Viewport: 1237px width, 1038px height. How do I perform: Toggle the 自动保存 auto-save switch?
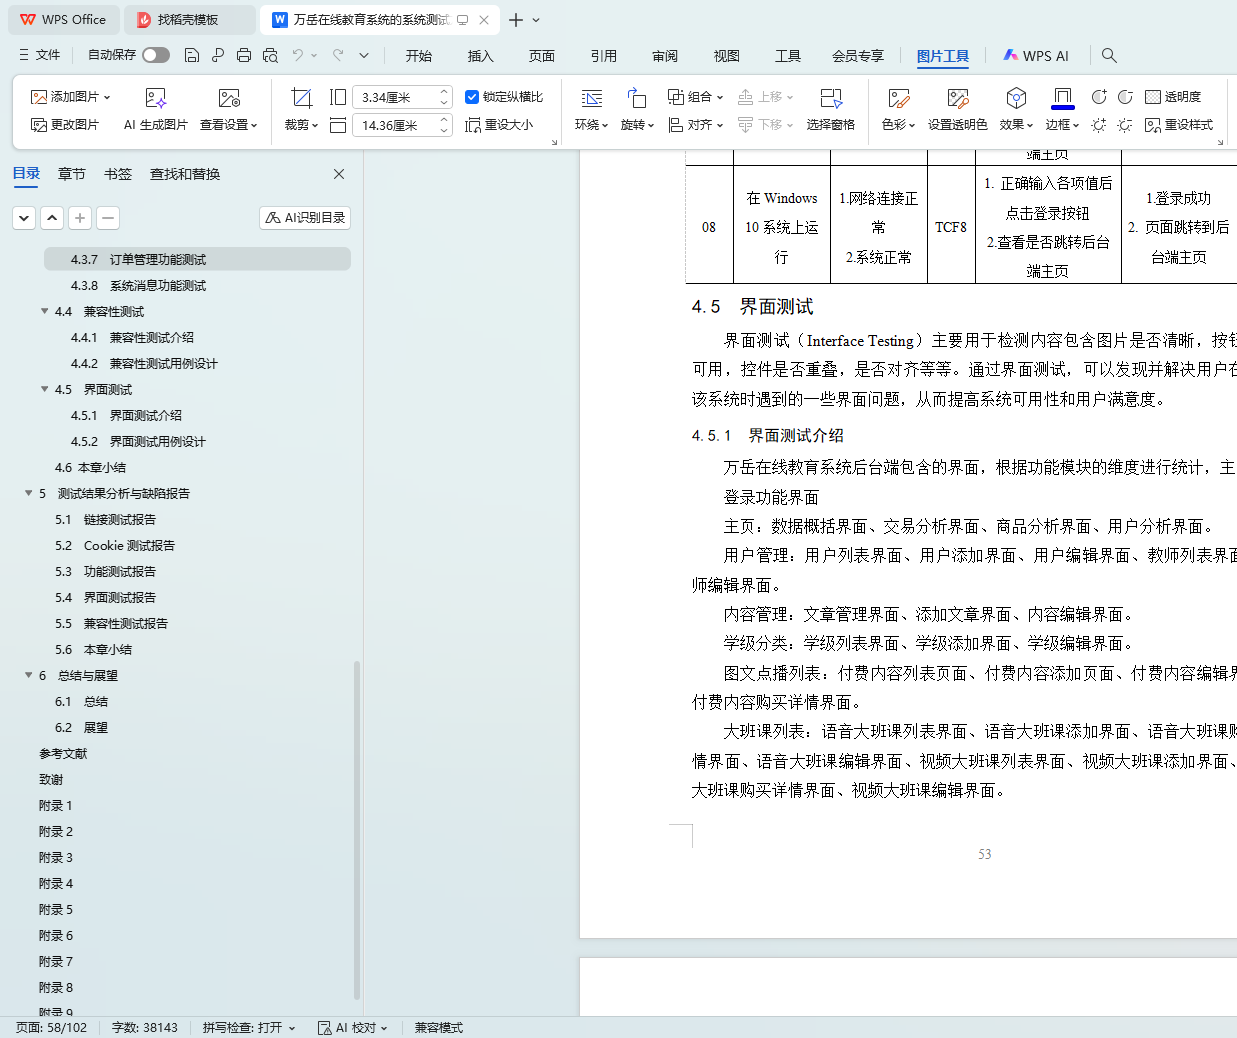[155, 55]
